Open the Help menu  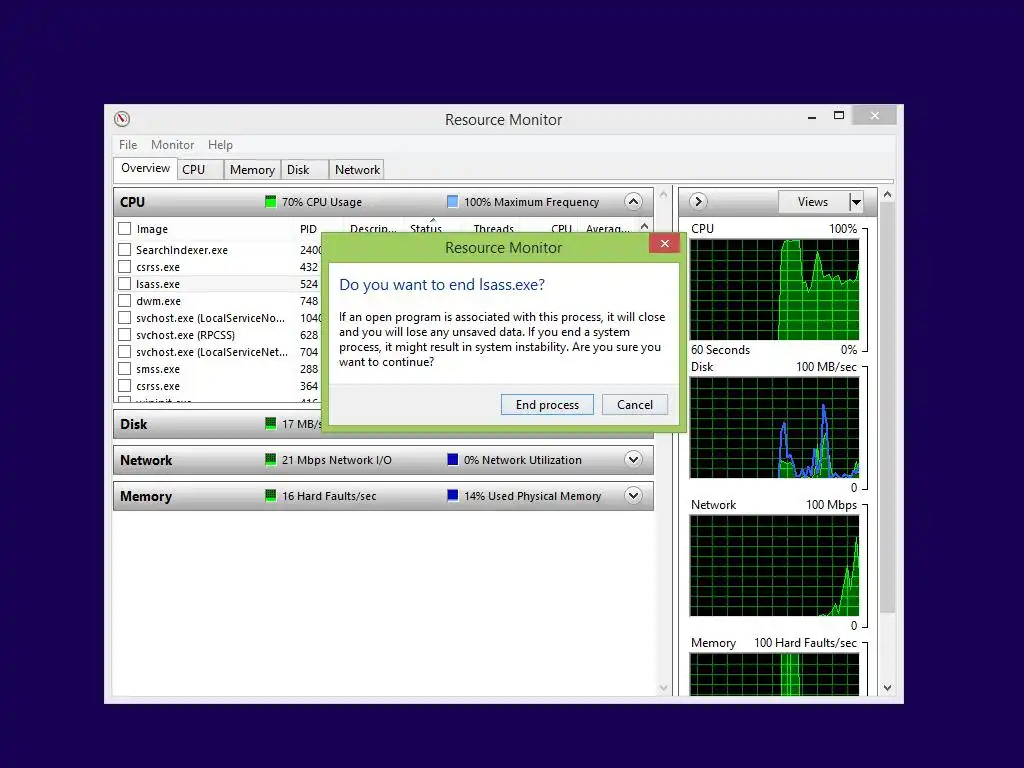pos(220,144)
